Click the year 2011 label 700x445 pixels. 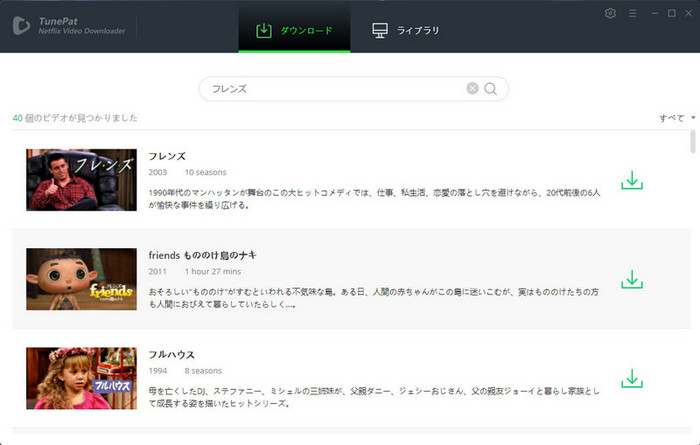click(157, 271)
